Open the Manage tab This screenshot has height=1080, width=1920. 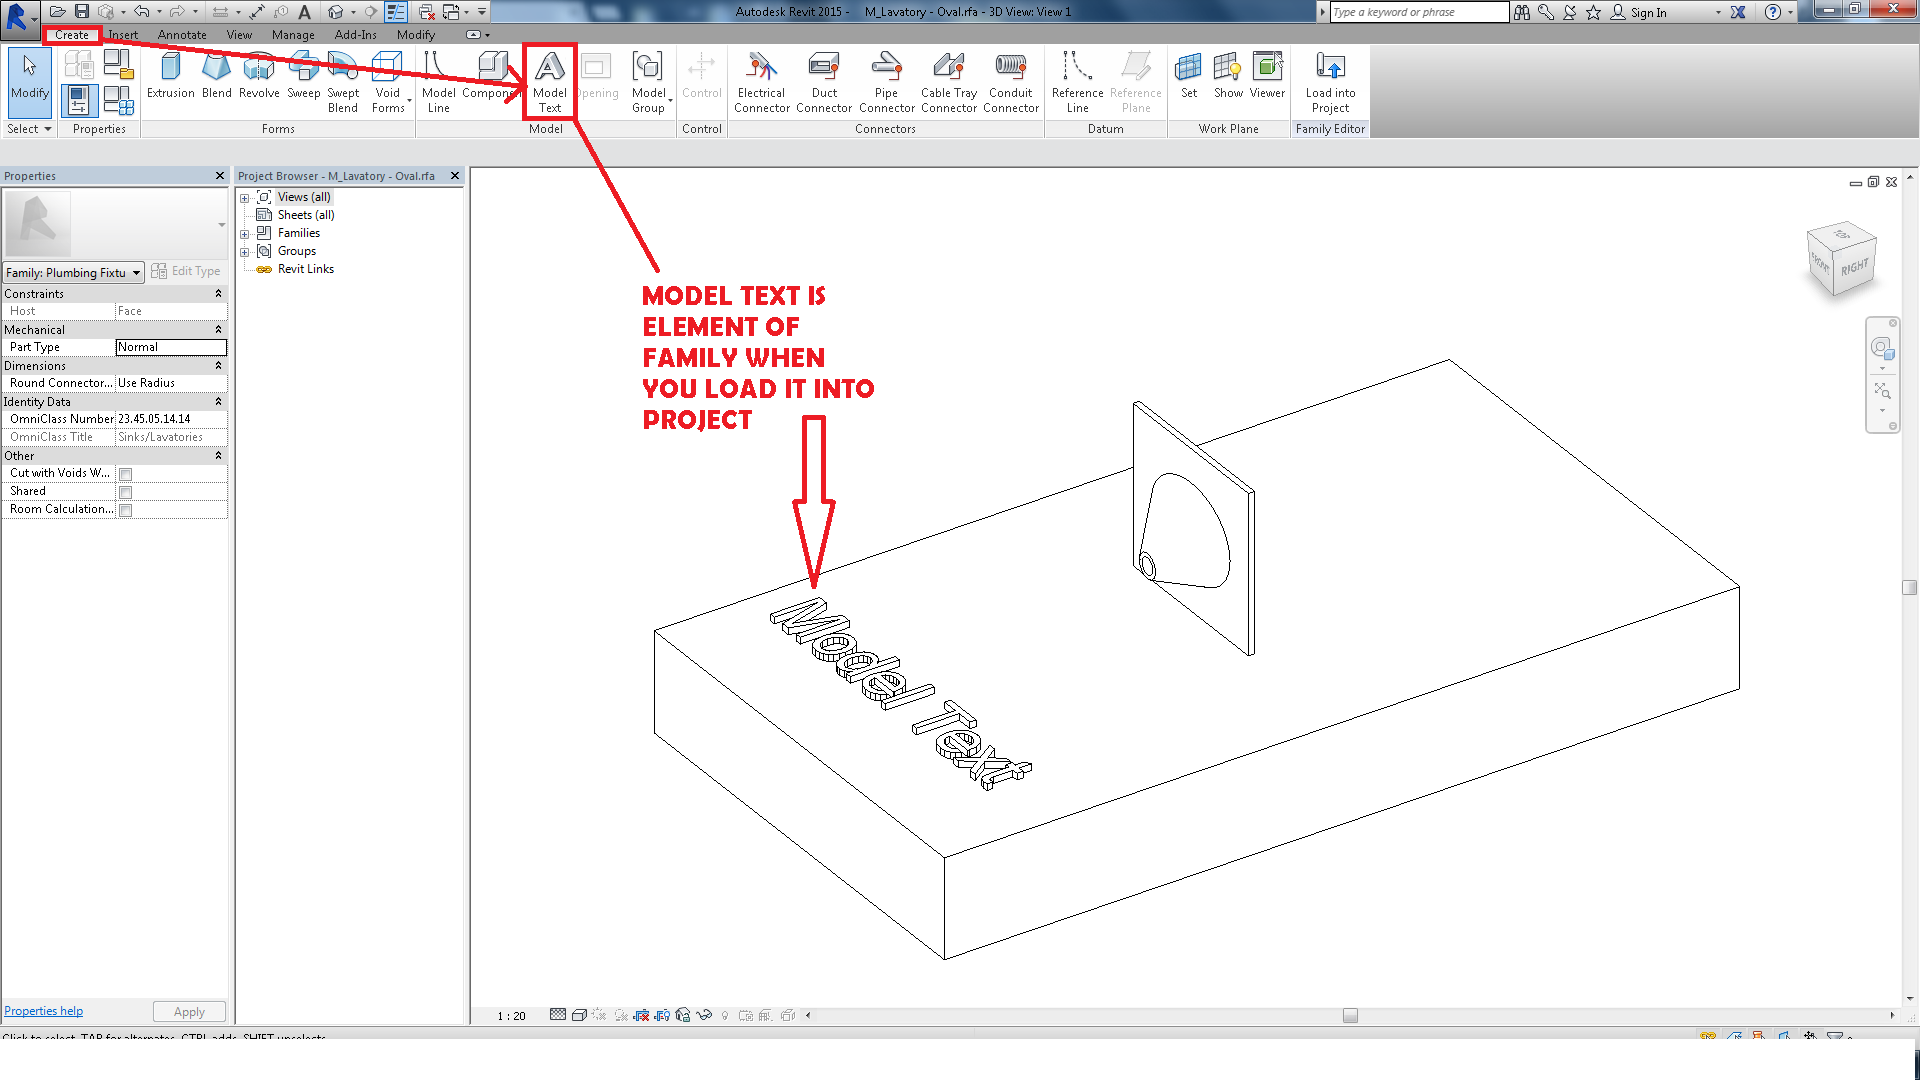click(293, 34)
